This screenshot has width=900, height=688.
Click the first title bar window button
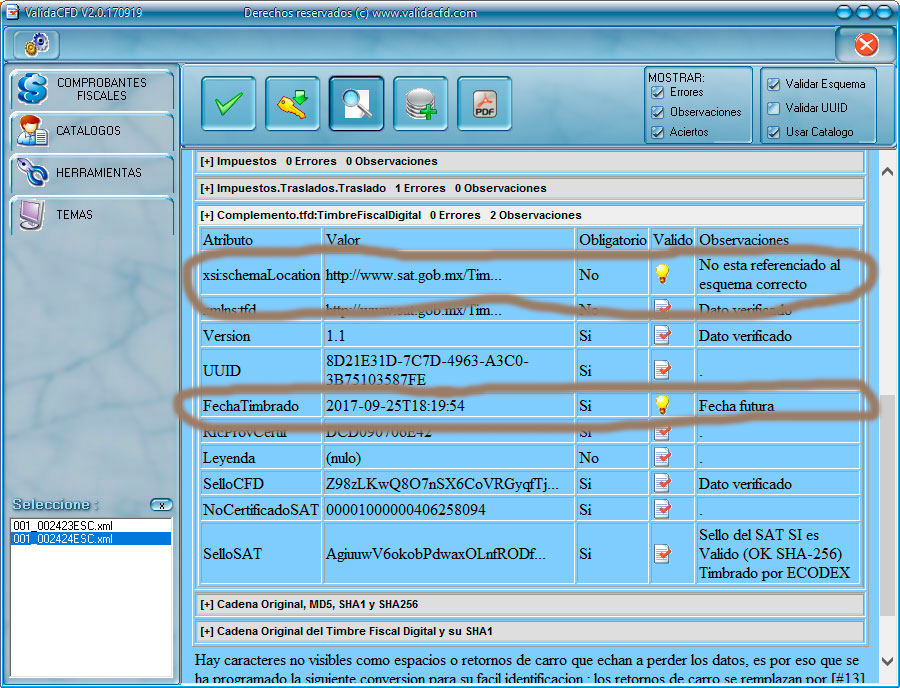[844, 11]
